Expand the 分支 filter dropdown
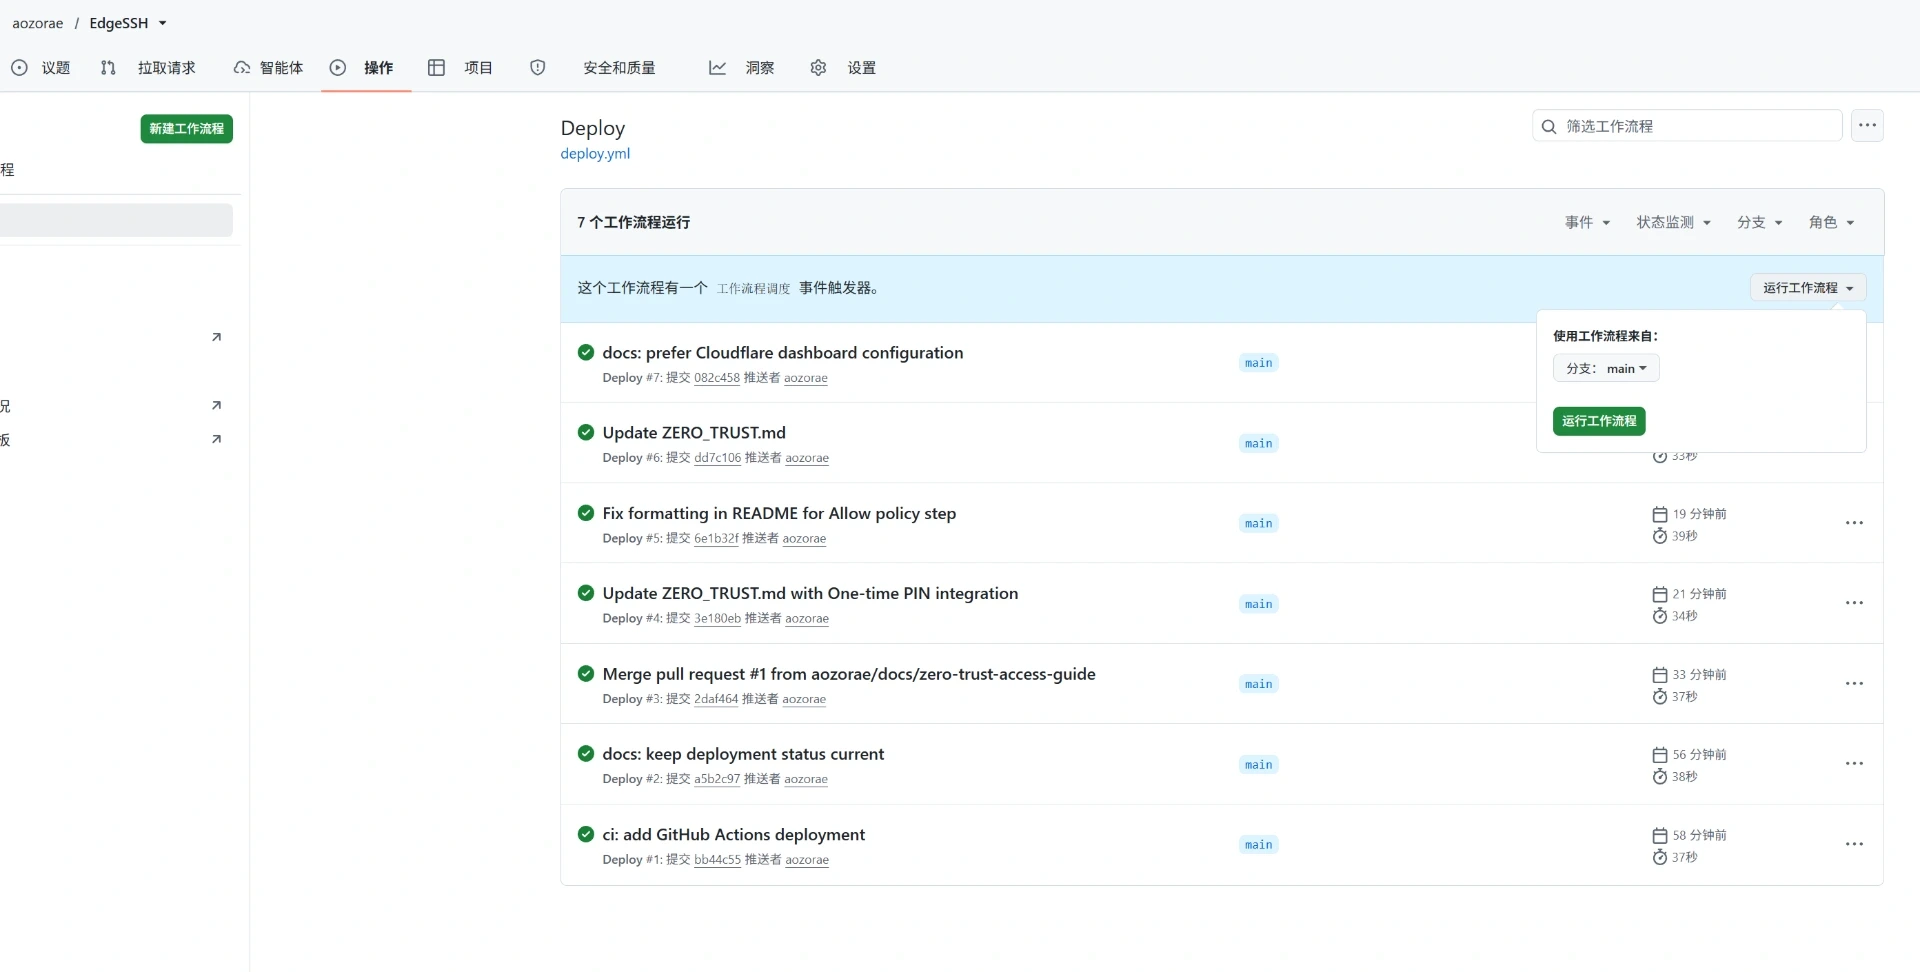1920x972 pixels. point(1759,222)
